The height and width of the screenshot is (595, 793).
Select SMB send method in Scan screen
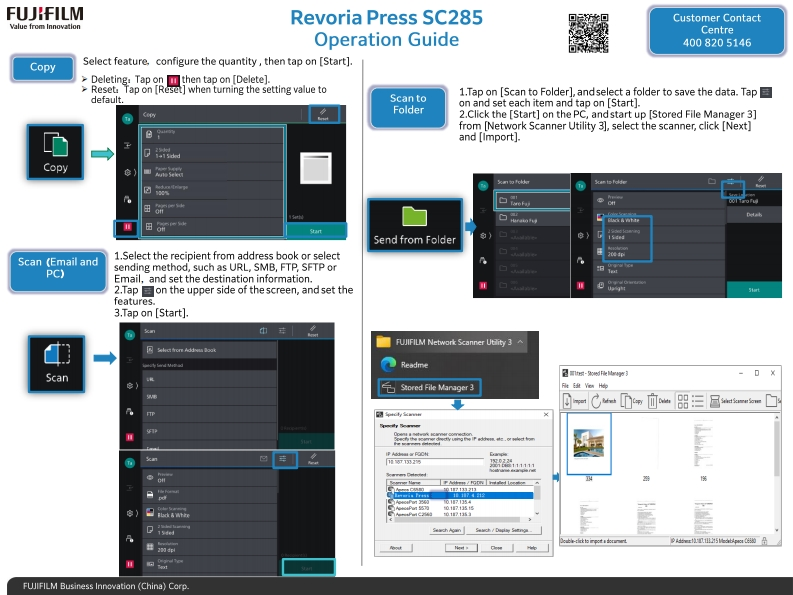209,397
